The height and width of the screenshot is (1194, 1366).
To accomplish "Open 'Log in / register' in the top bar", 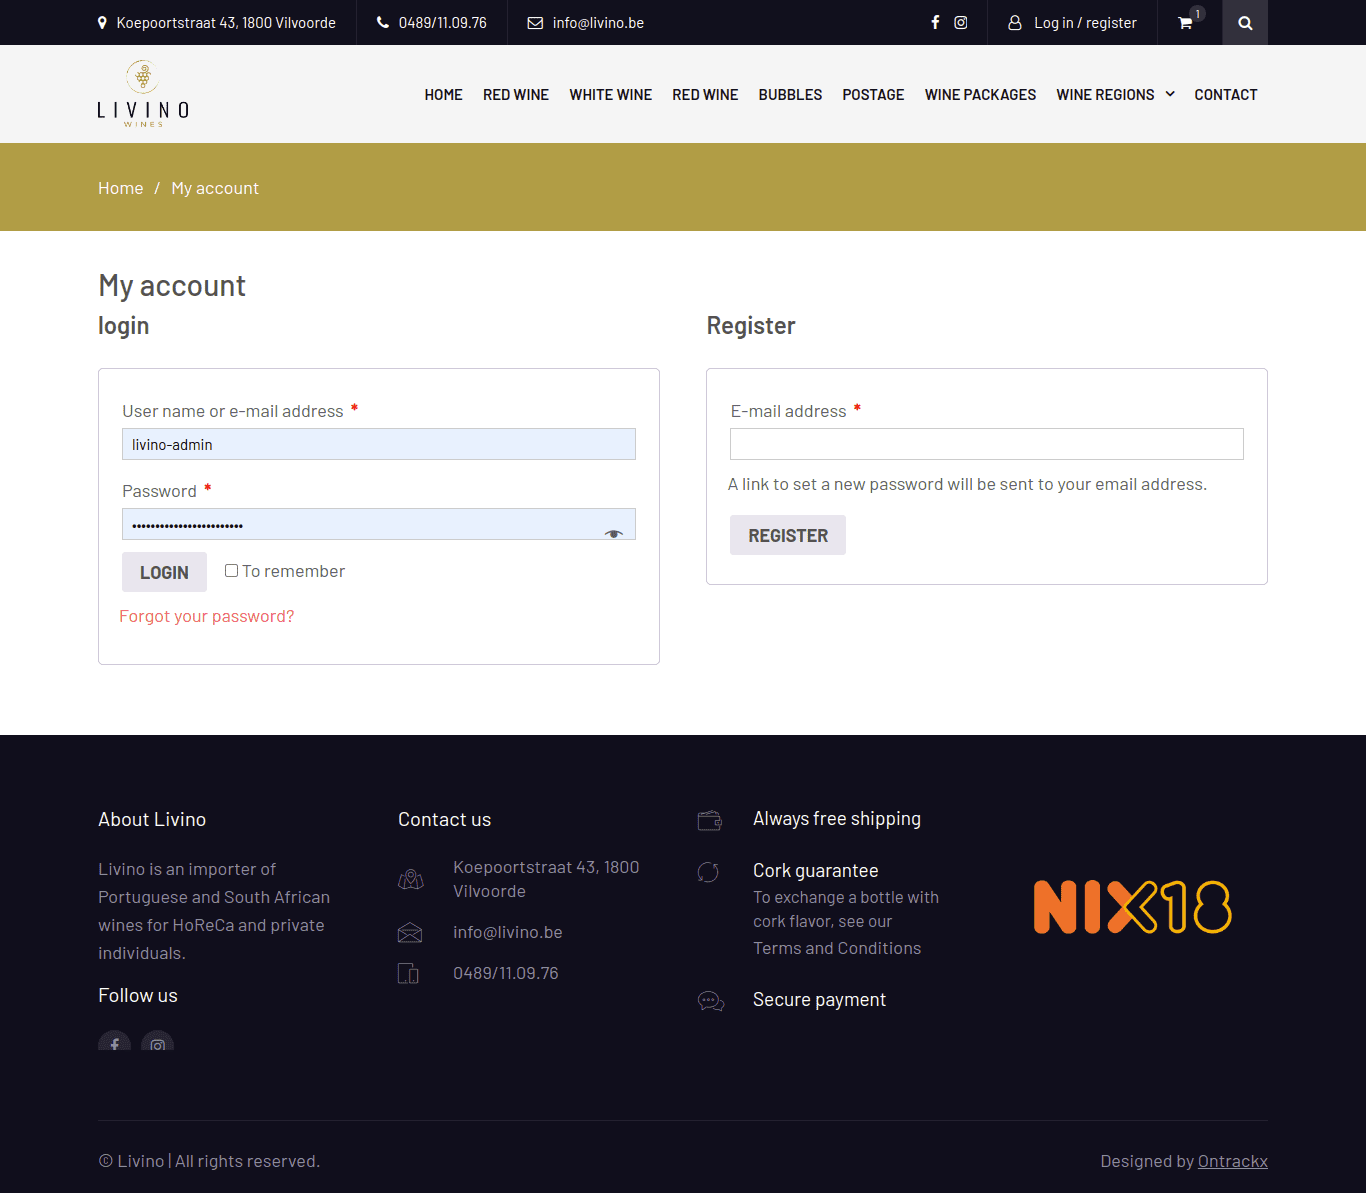I will 1084,23.
